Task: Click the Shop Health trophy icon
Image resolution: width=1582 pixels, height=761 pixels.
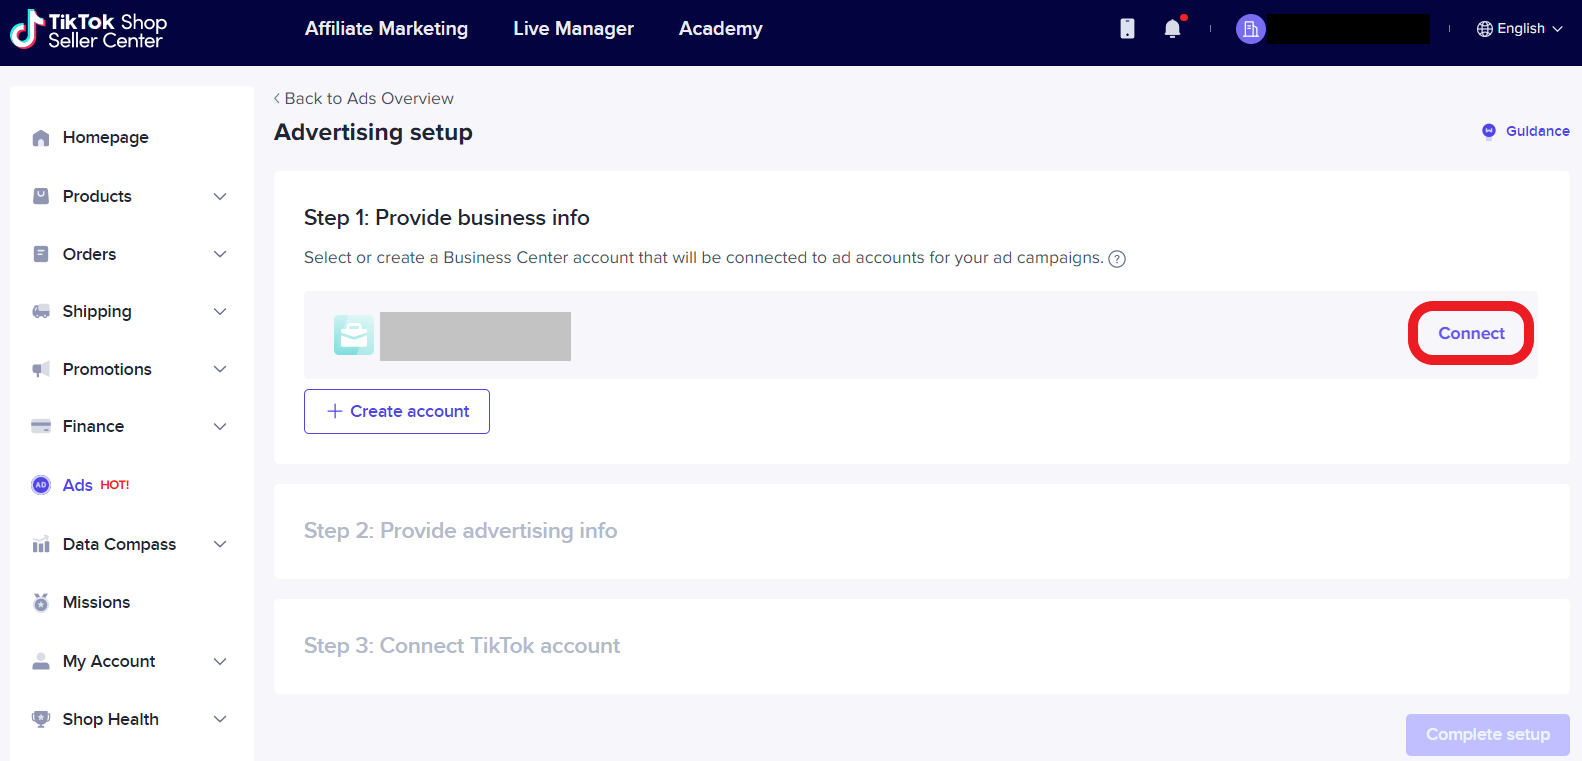Action: pos(41,719)
